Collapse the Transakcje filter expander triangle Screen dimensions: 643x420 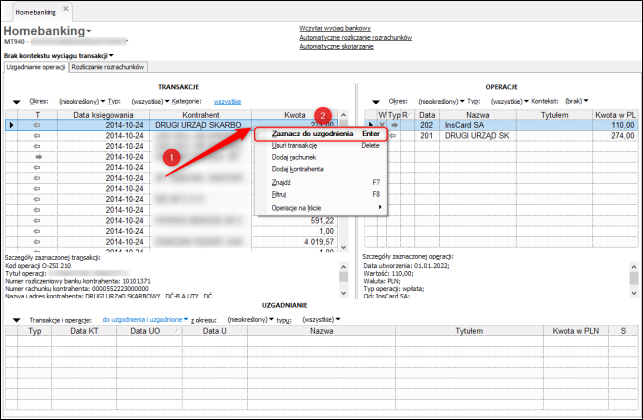click(x=16, y=102)
